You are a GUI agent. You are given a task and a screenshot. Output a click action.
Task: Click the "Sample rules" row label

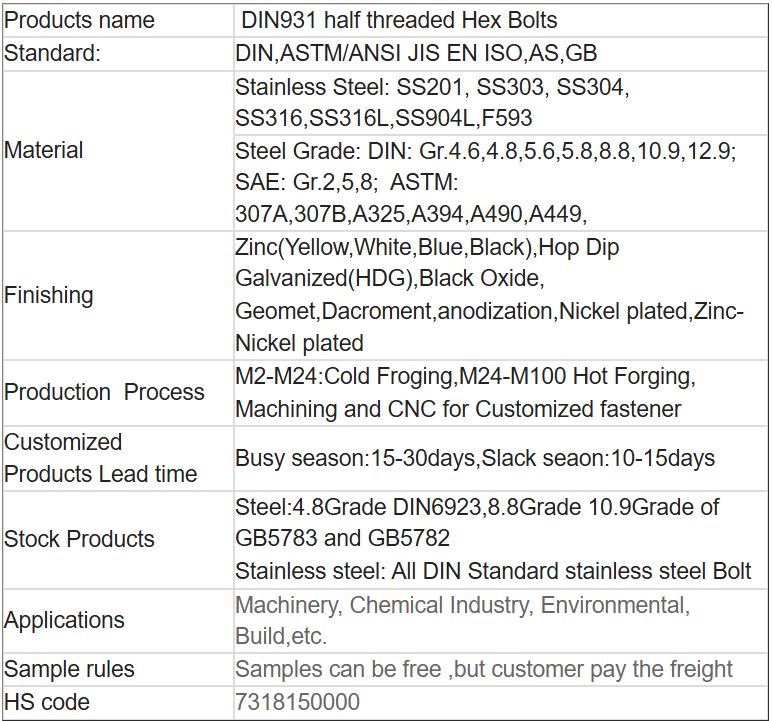pos(69,669)
